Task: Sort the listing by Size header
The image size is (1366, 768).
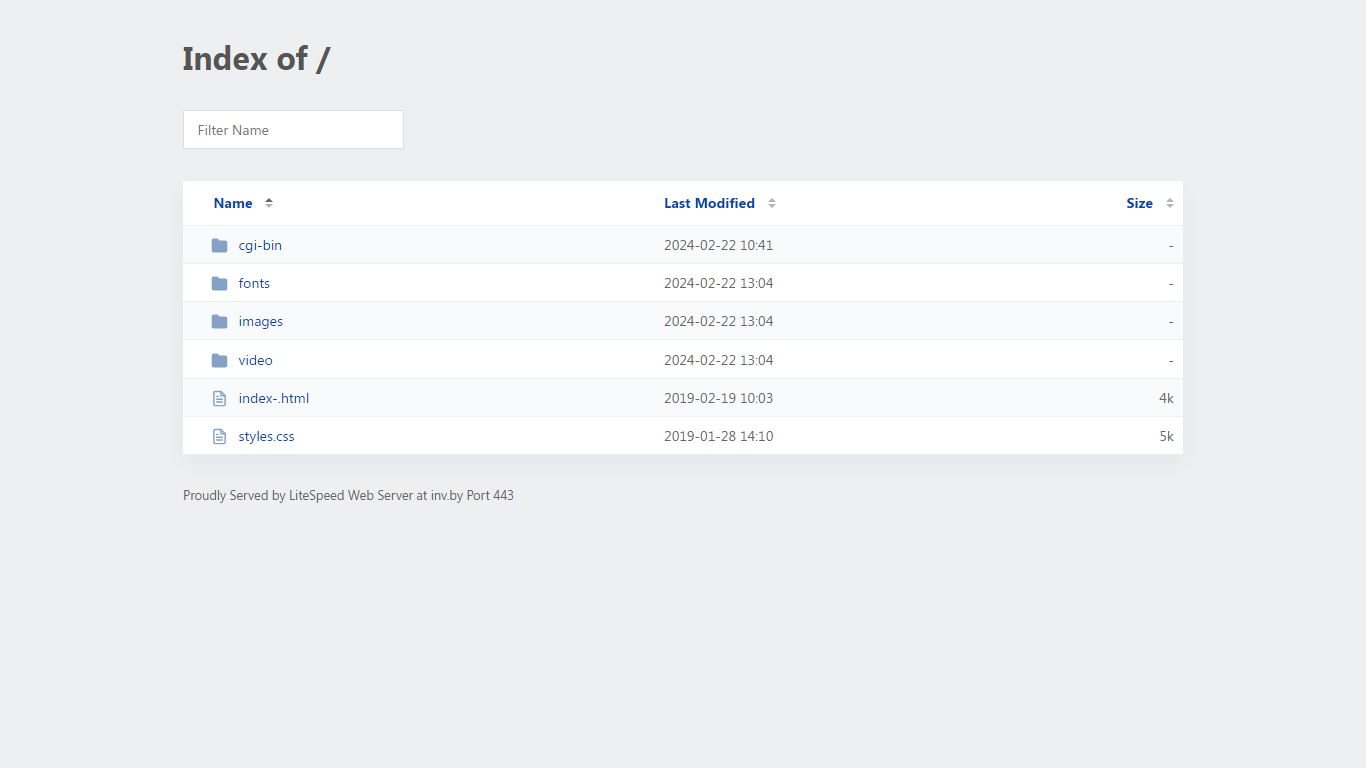Action: tap(1139, 203)
